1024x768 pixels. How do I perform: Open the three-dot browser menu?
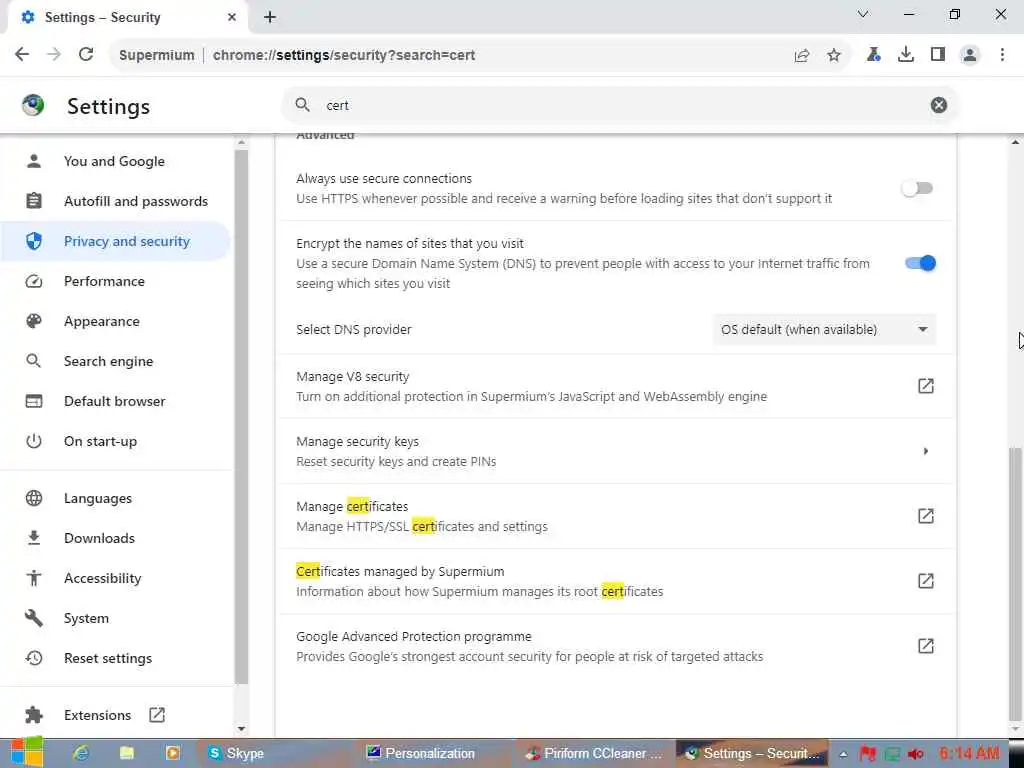[1002, 55]
